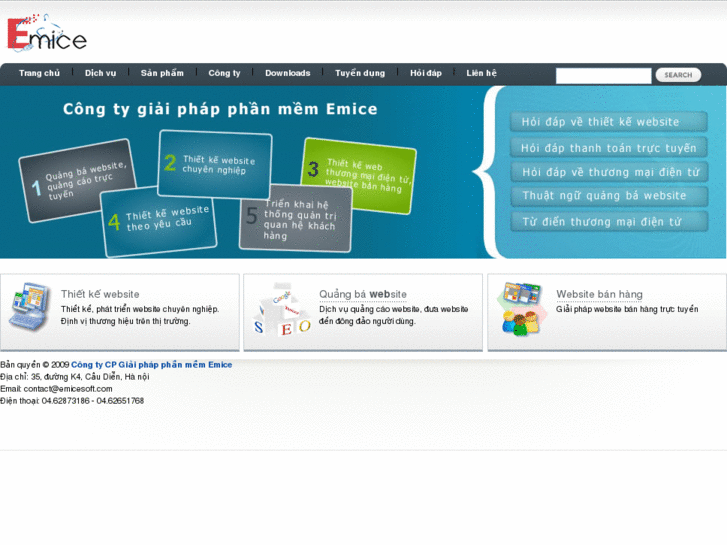Click the Website bán hàng heading
727x545 pixels.
[599, 295]
